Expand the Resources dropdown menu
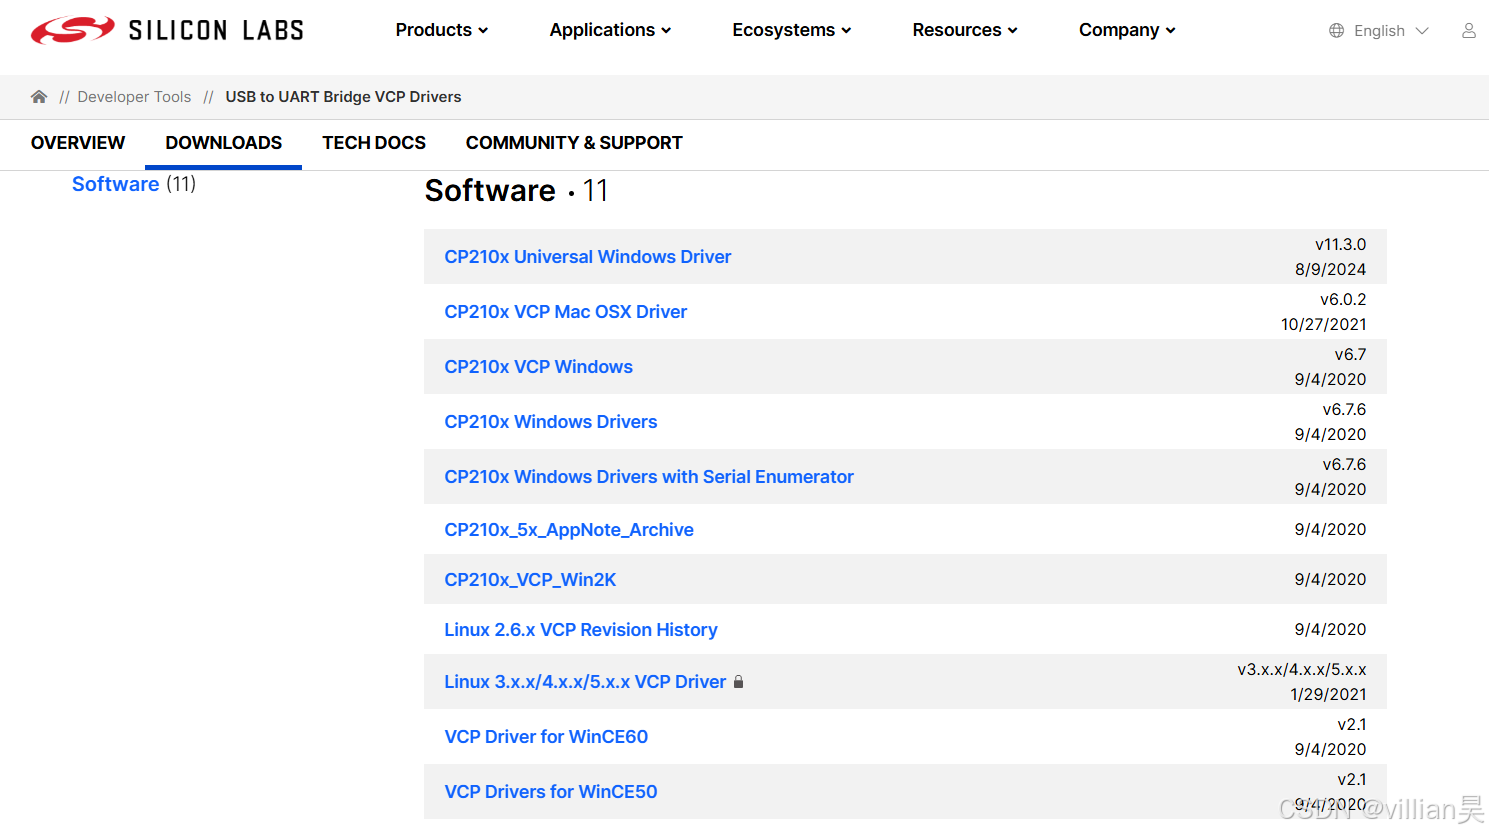 click(x=963, y=30)
